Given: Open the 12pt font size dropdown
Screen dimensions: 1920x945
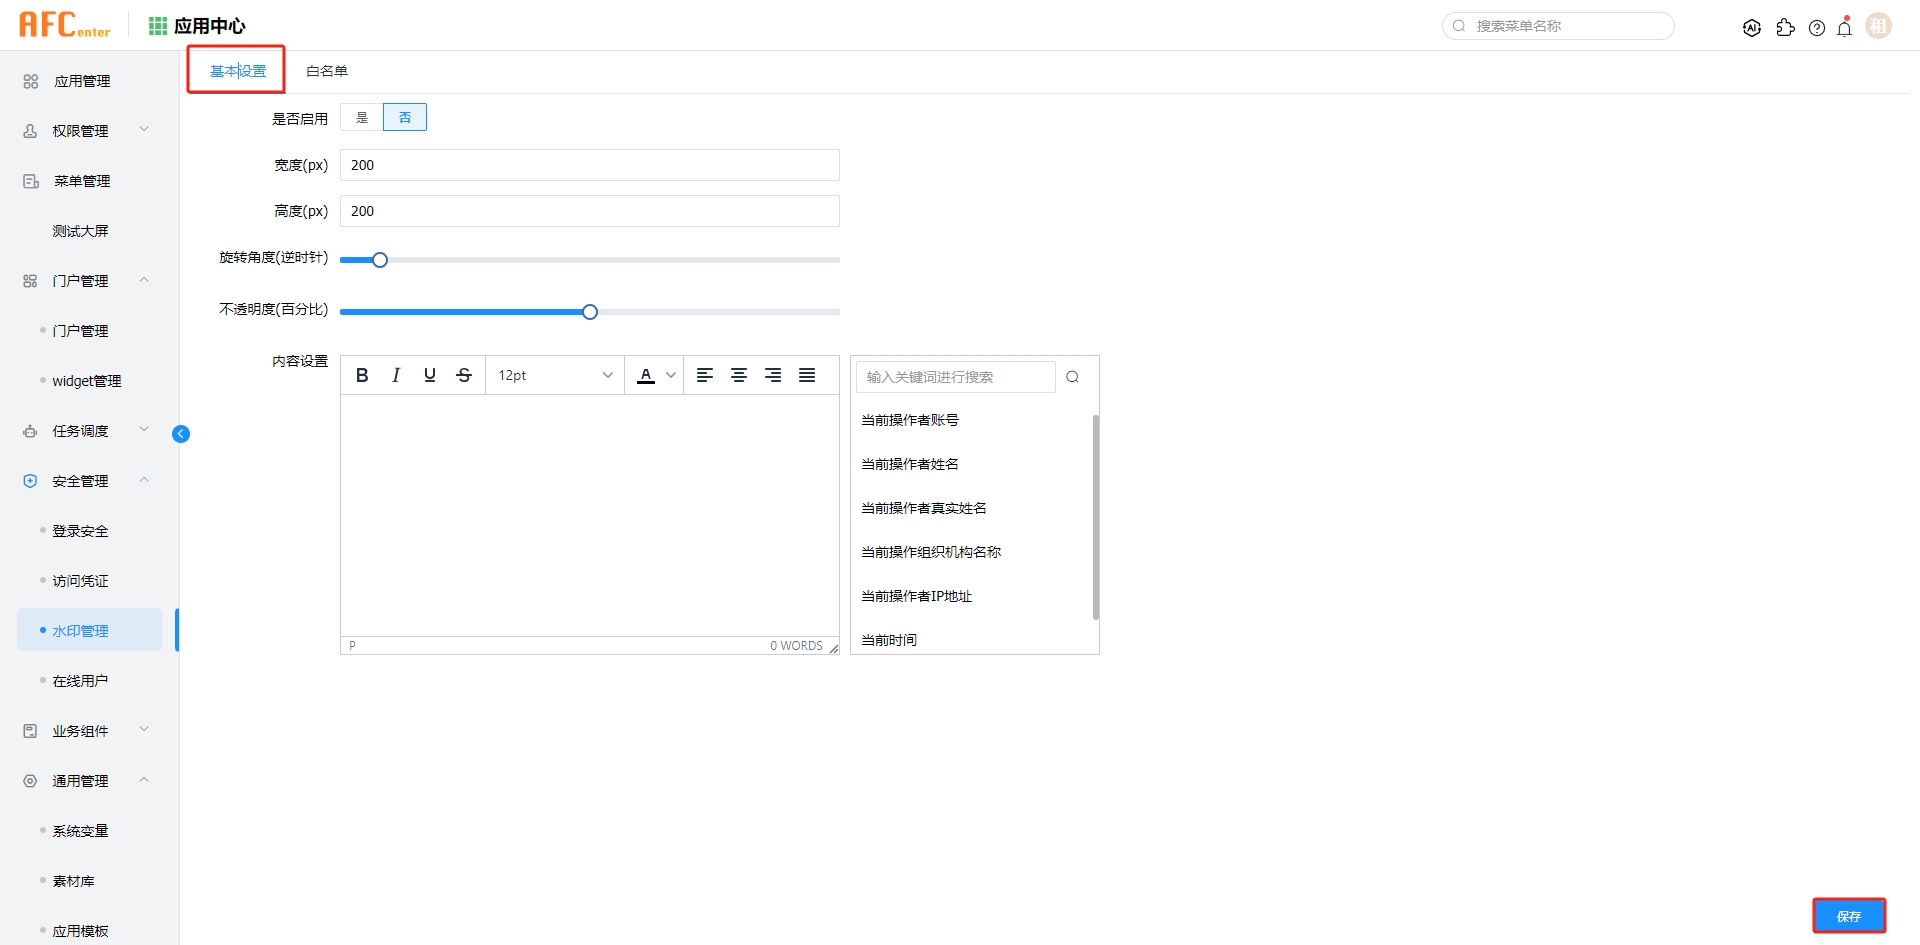Looking at the screenshot, I should pyautogui.click(x=555, y=375).
